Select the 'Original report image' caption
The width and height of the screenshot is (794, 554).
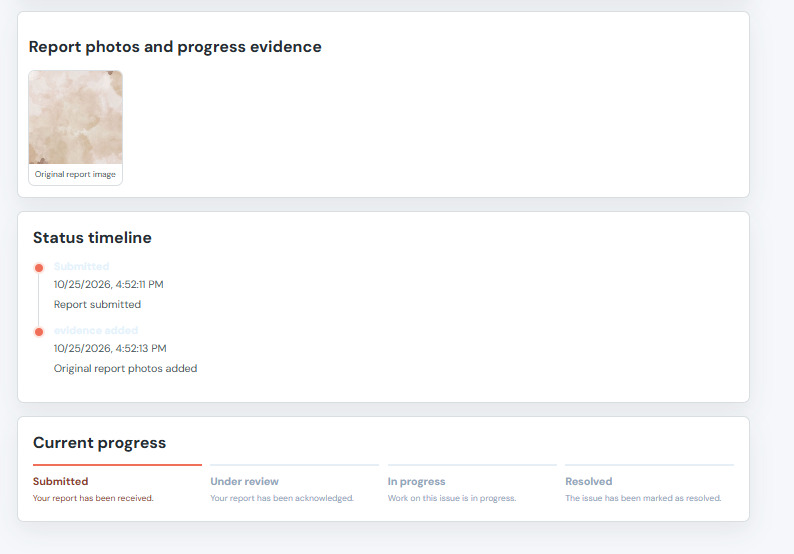click(75, 174)
